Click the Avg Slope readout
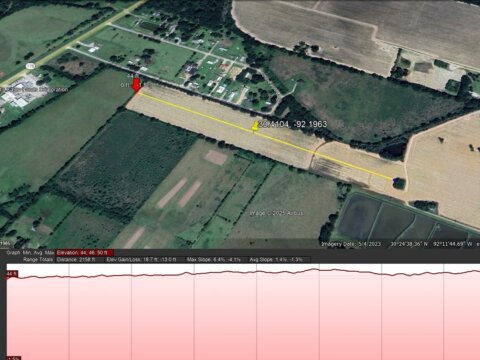480x360 pixels. click(x=276, y=259)
